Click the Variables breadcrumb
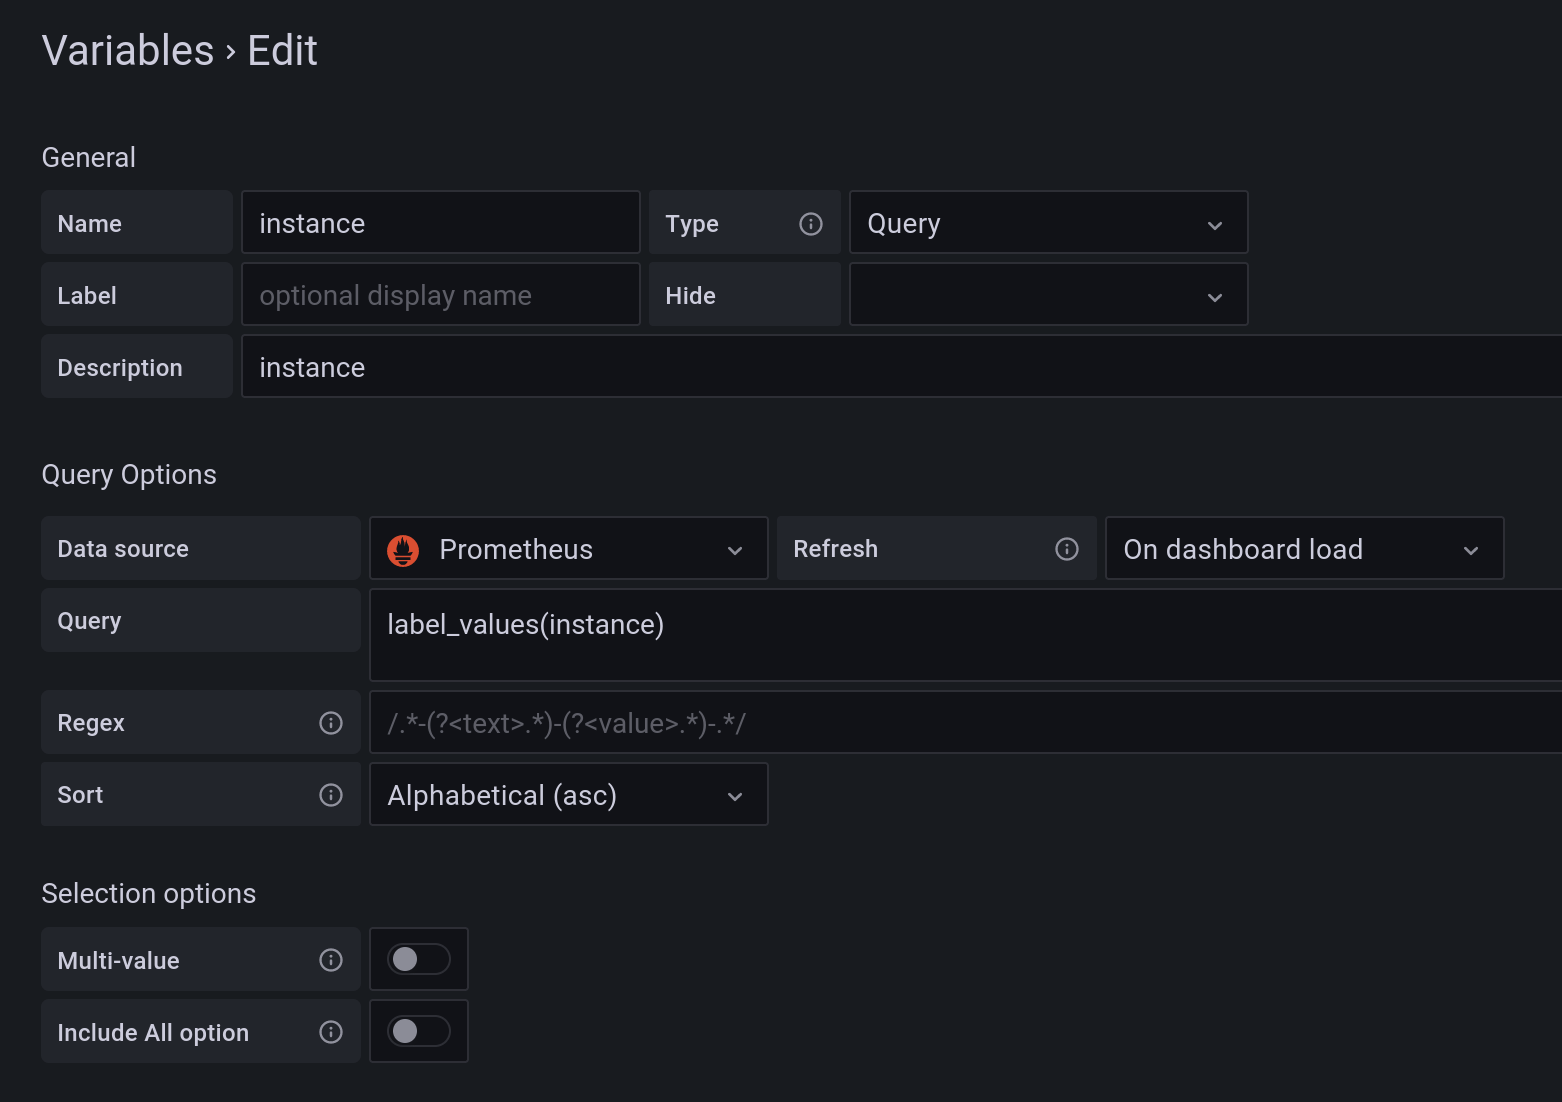 127,49
